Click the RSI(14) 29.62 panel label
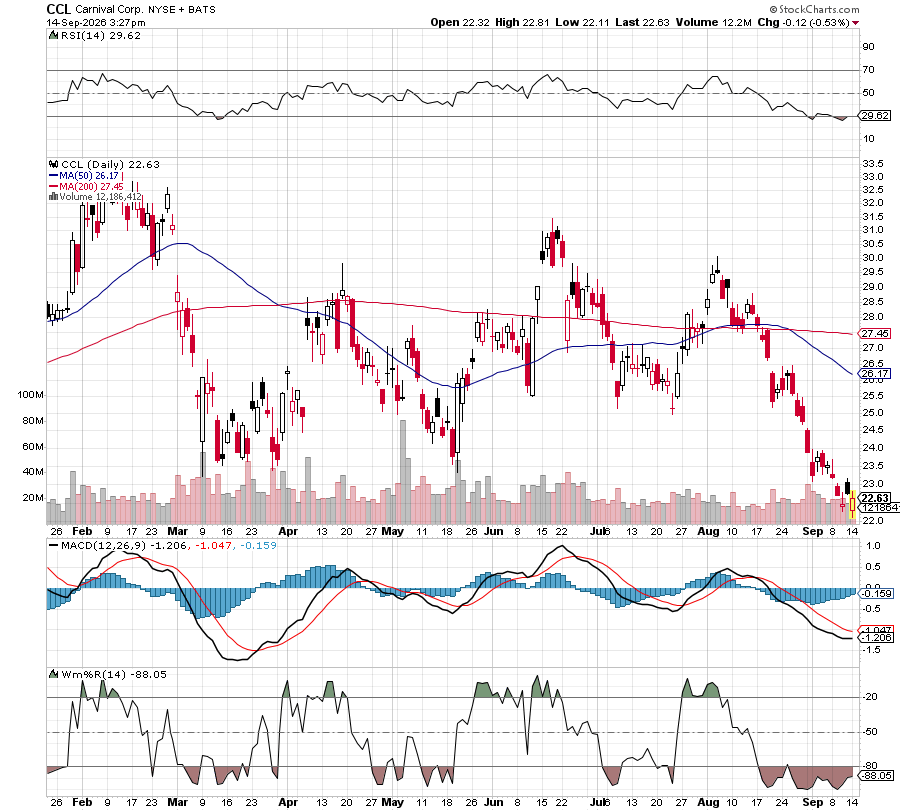This screenshot has height=811, width=900. (x=100, y=35)
